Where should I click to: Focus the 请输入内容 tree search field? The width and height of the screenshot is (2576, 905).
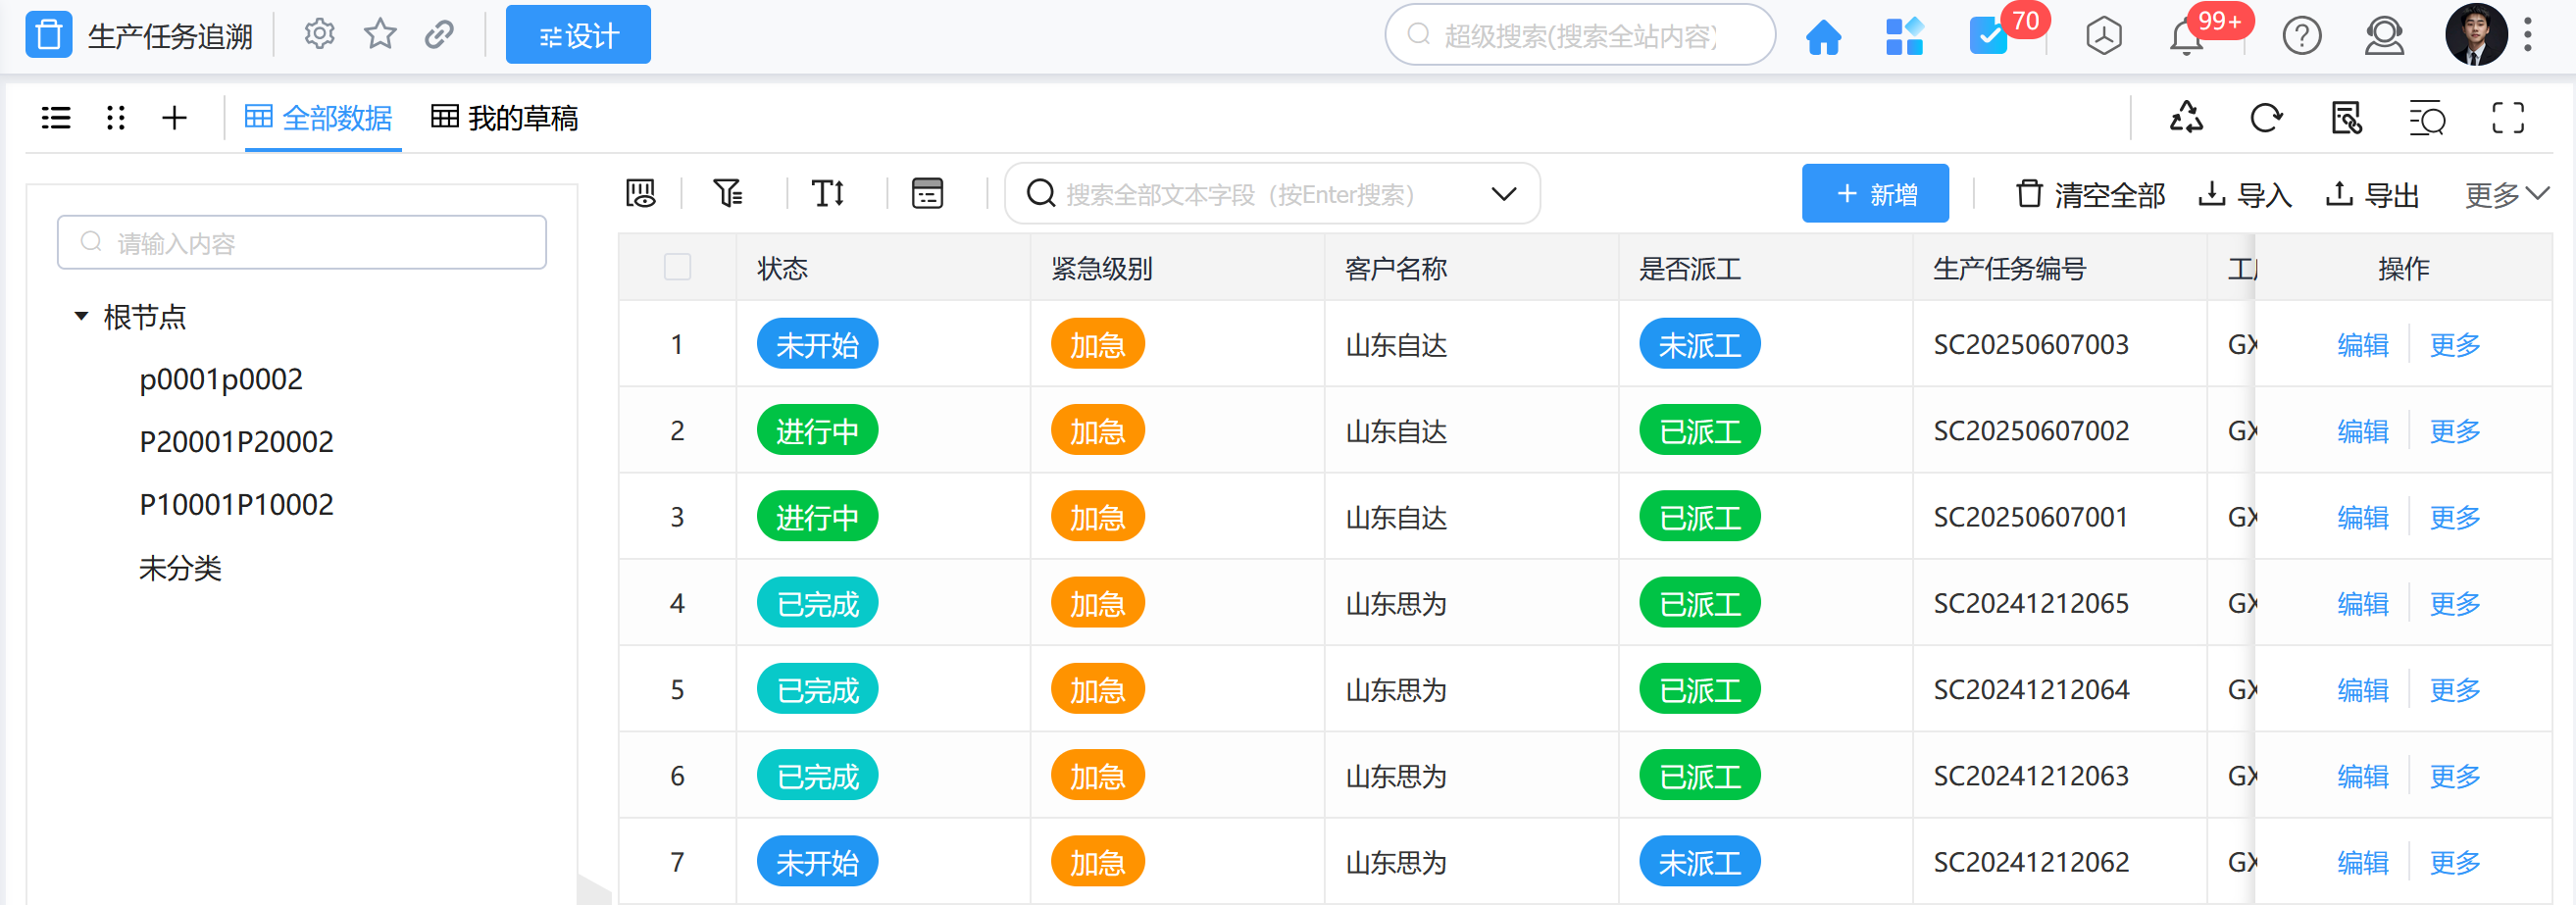tap(302, 243)
